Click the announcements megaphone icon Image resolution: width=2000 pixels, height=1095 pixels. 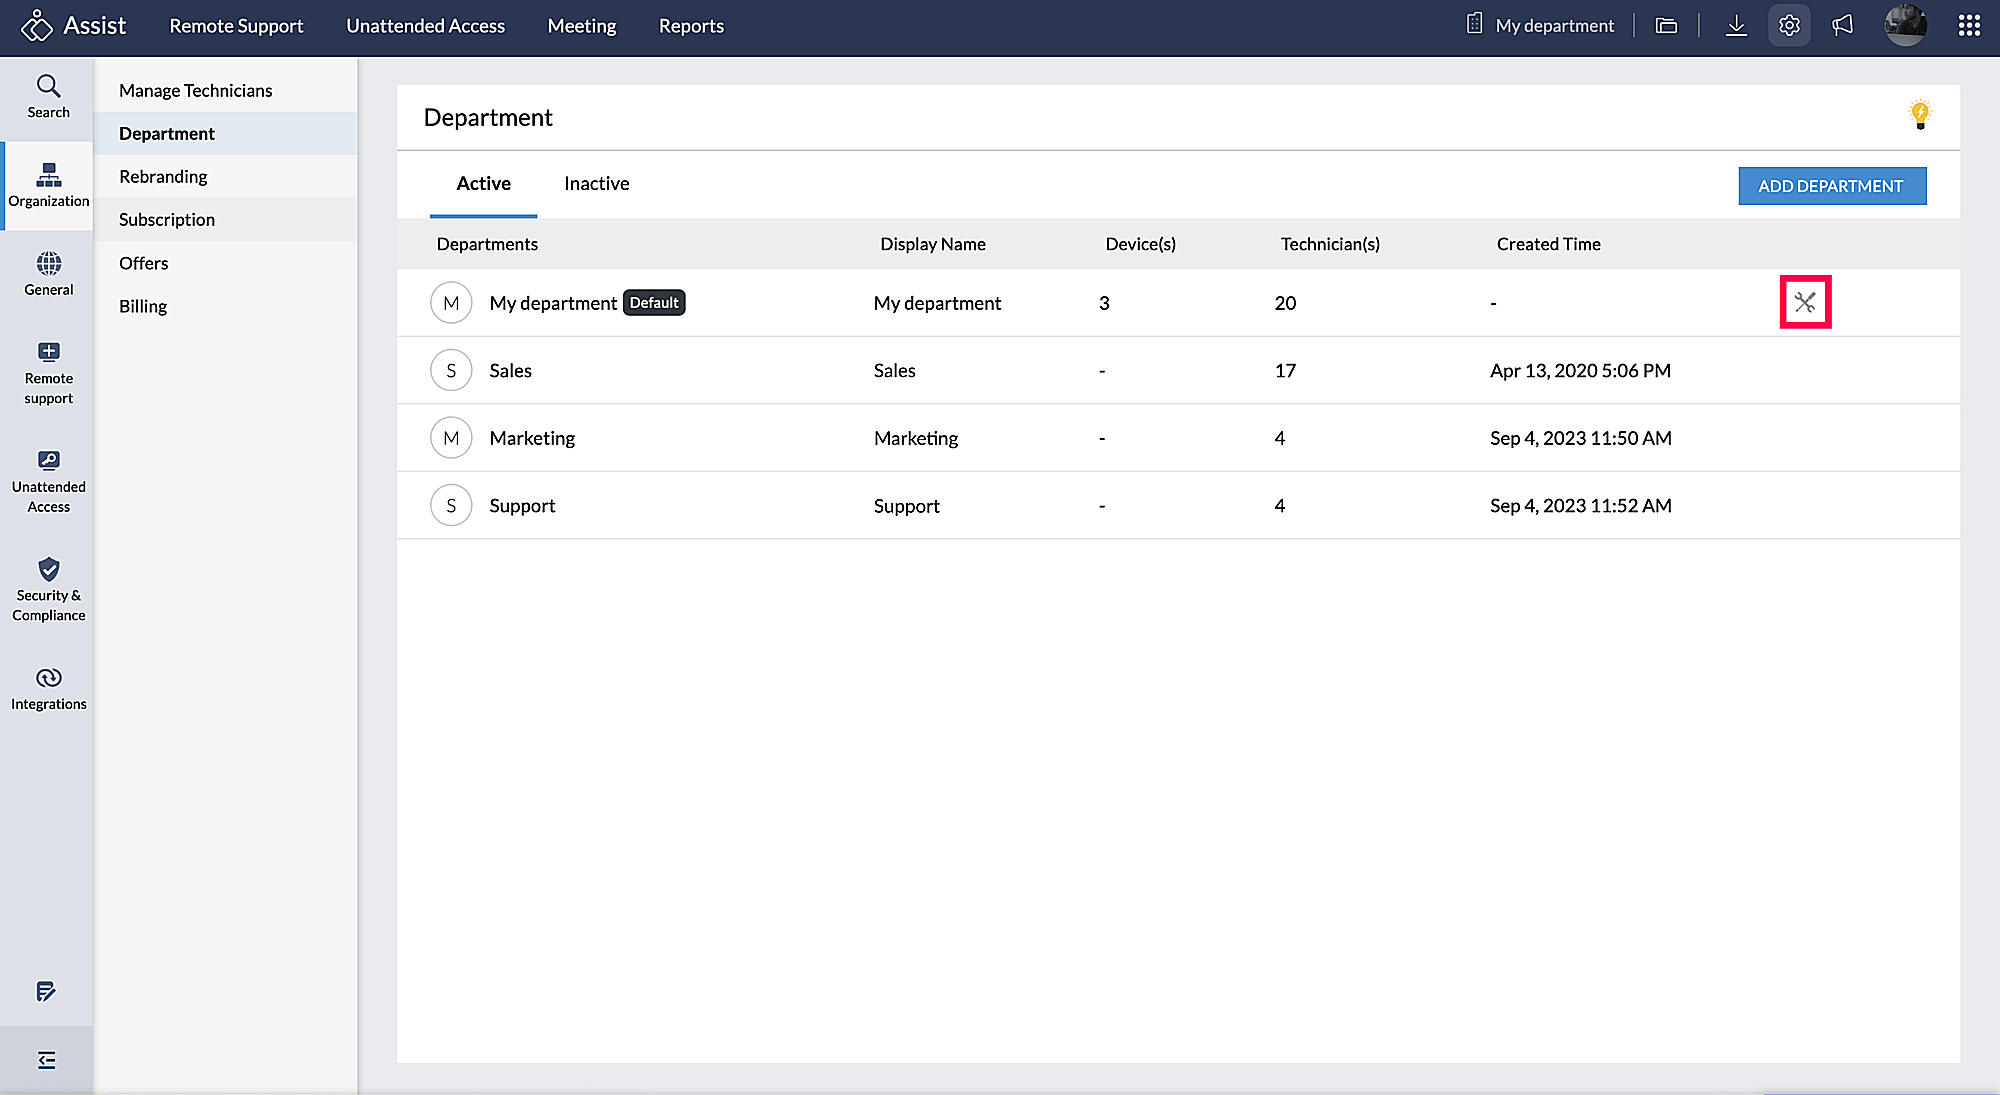click(x=1843, y=25)
